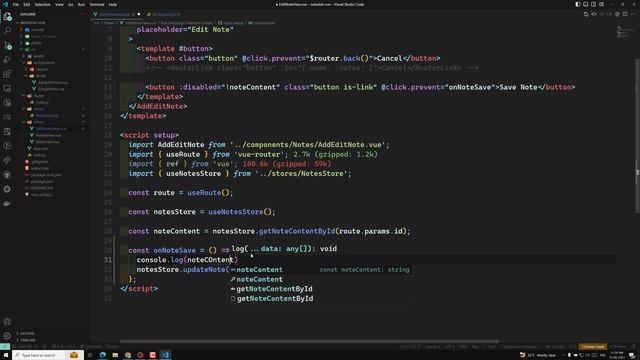Open the Windows Start menu
This screenshot has height=360, width=640.
[x=6, y=355]
